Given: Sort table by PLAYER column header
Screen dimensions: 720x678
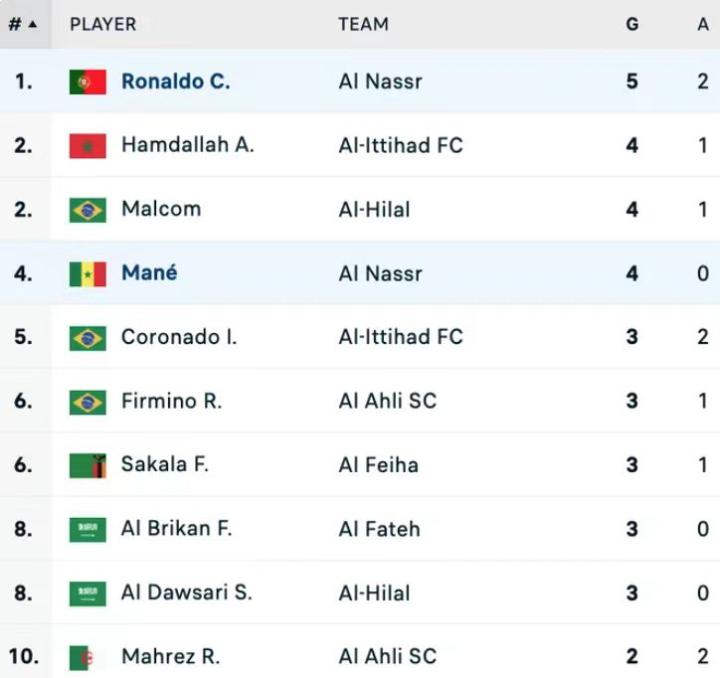Looking at the screenshot, I should (103, 24).
